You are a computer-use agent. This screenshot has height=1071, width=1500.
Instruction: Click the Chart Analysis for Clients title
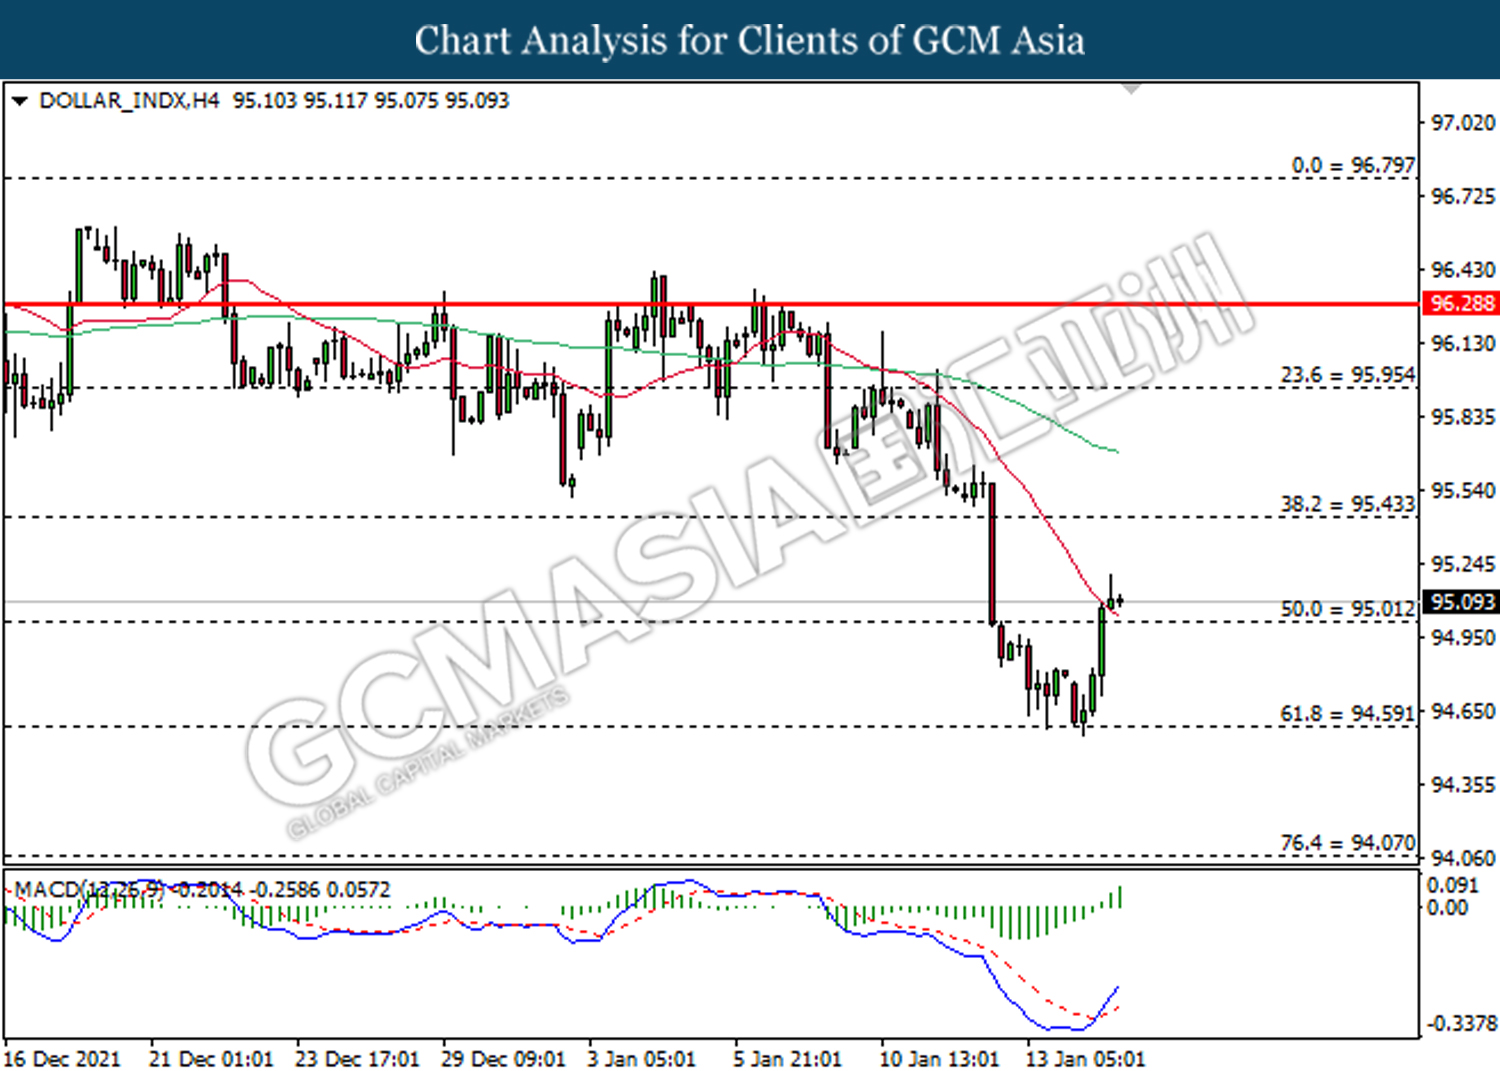click(750, 41)
